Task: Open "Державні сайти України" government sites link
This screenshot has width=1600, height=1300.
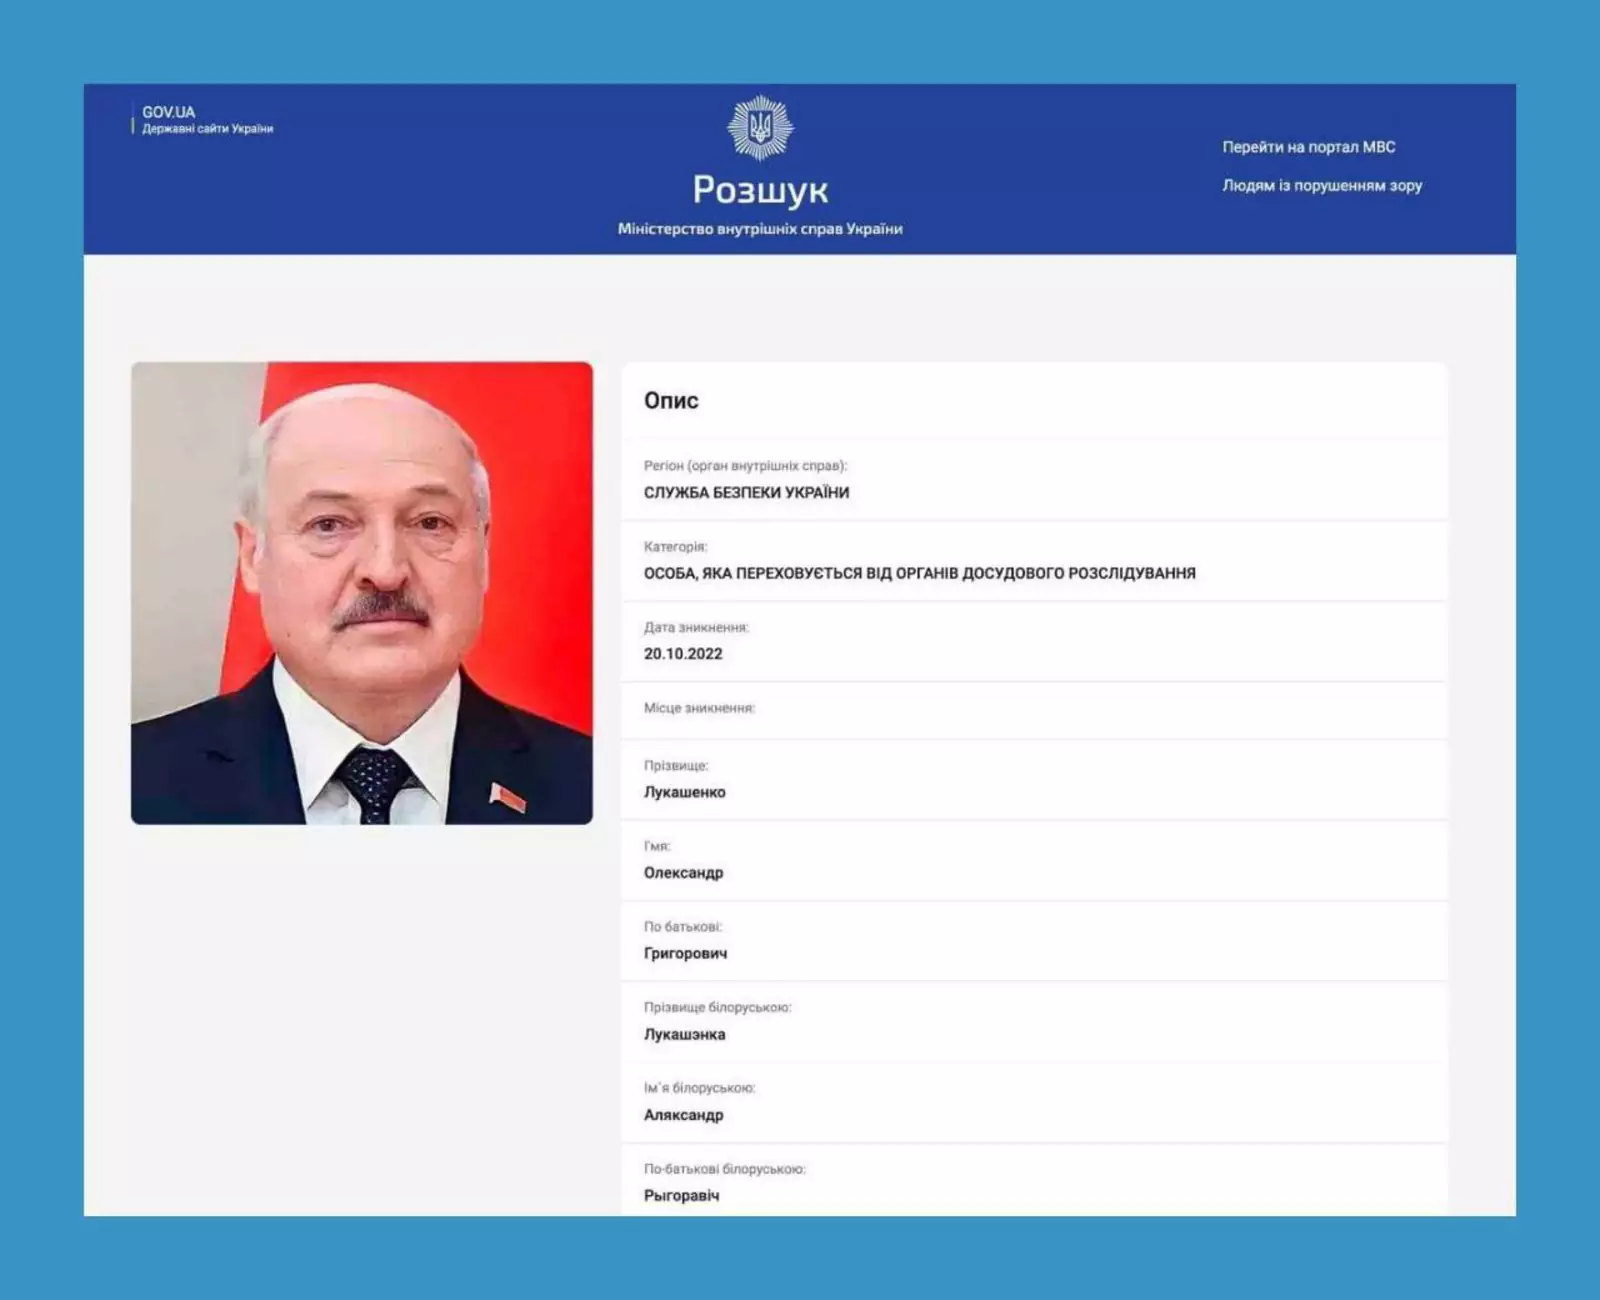Action: [x=208, y=128]
